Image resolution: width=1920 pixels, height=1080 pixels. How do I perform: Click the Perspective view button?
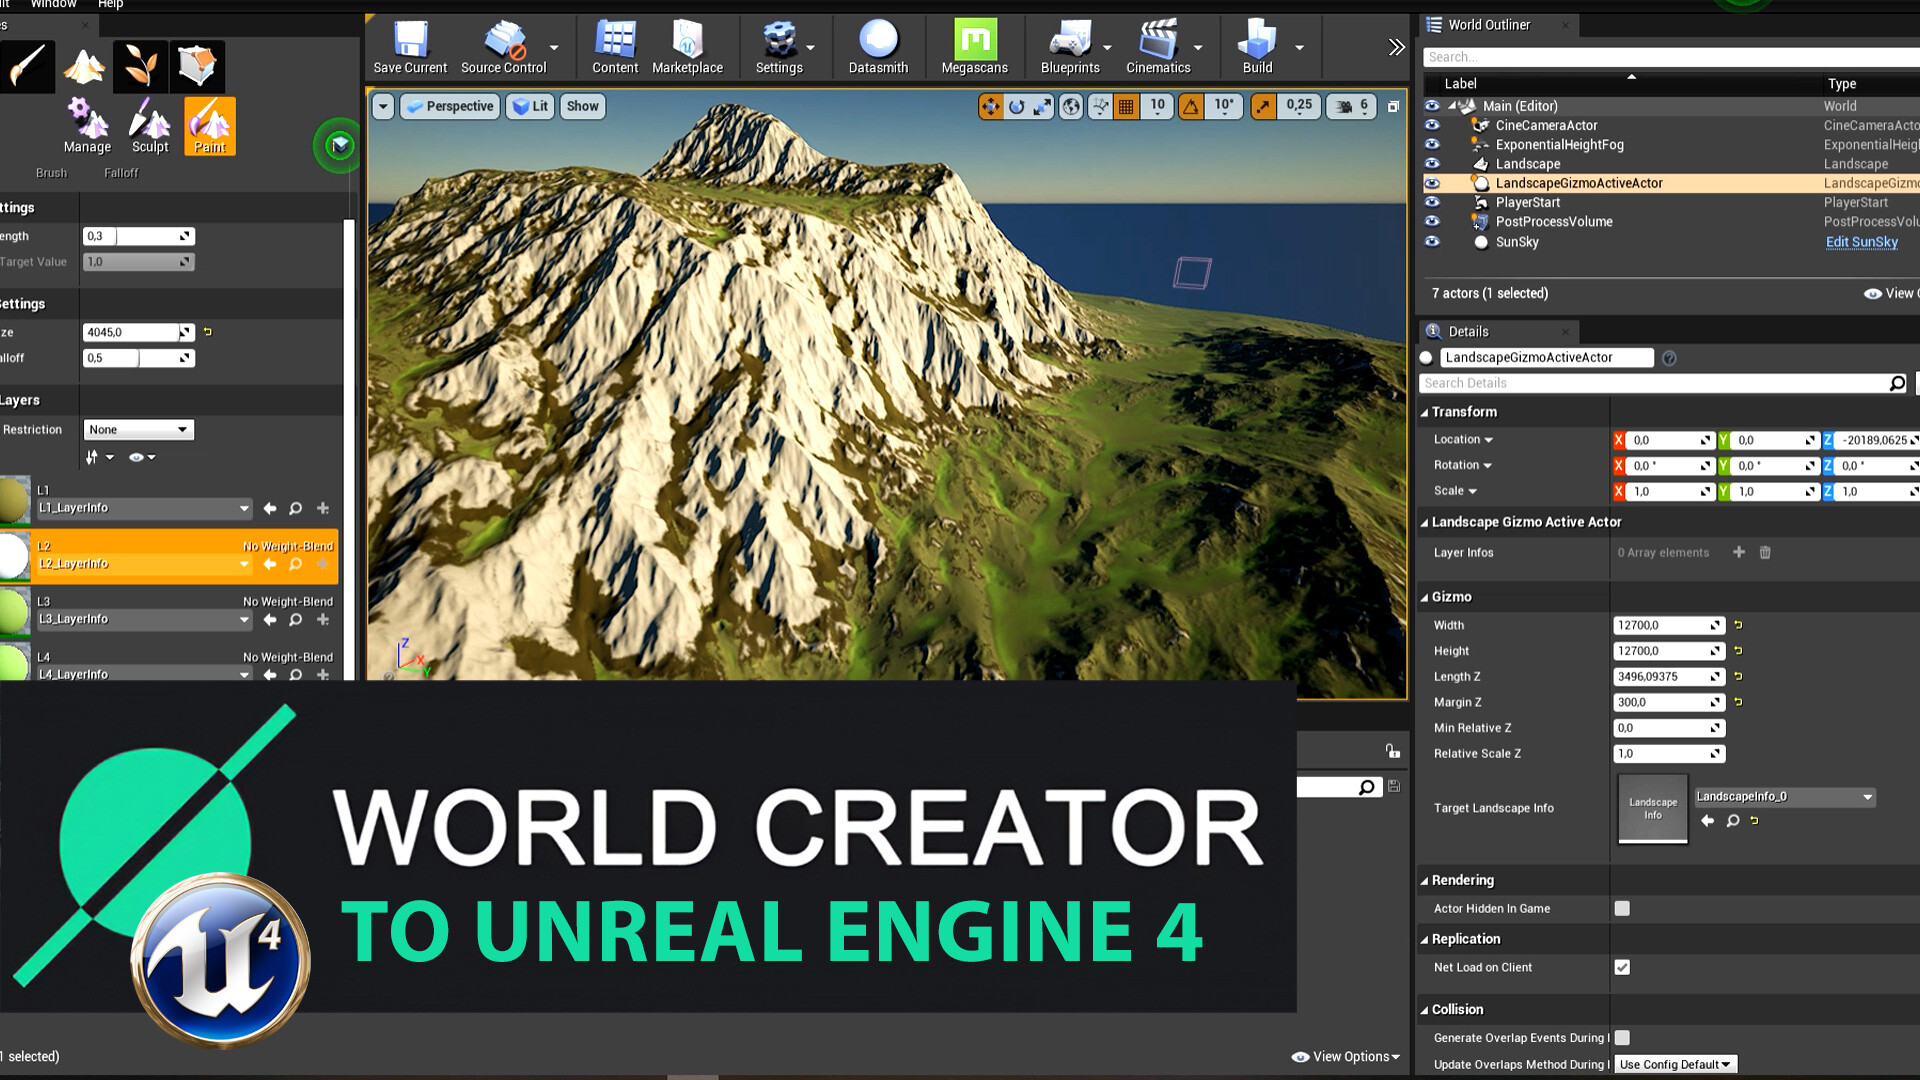[450, 106]
